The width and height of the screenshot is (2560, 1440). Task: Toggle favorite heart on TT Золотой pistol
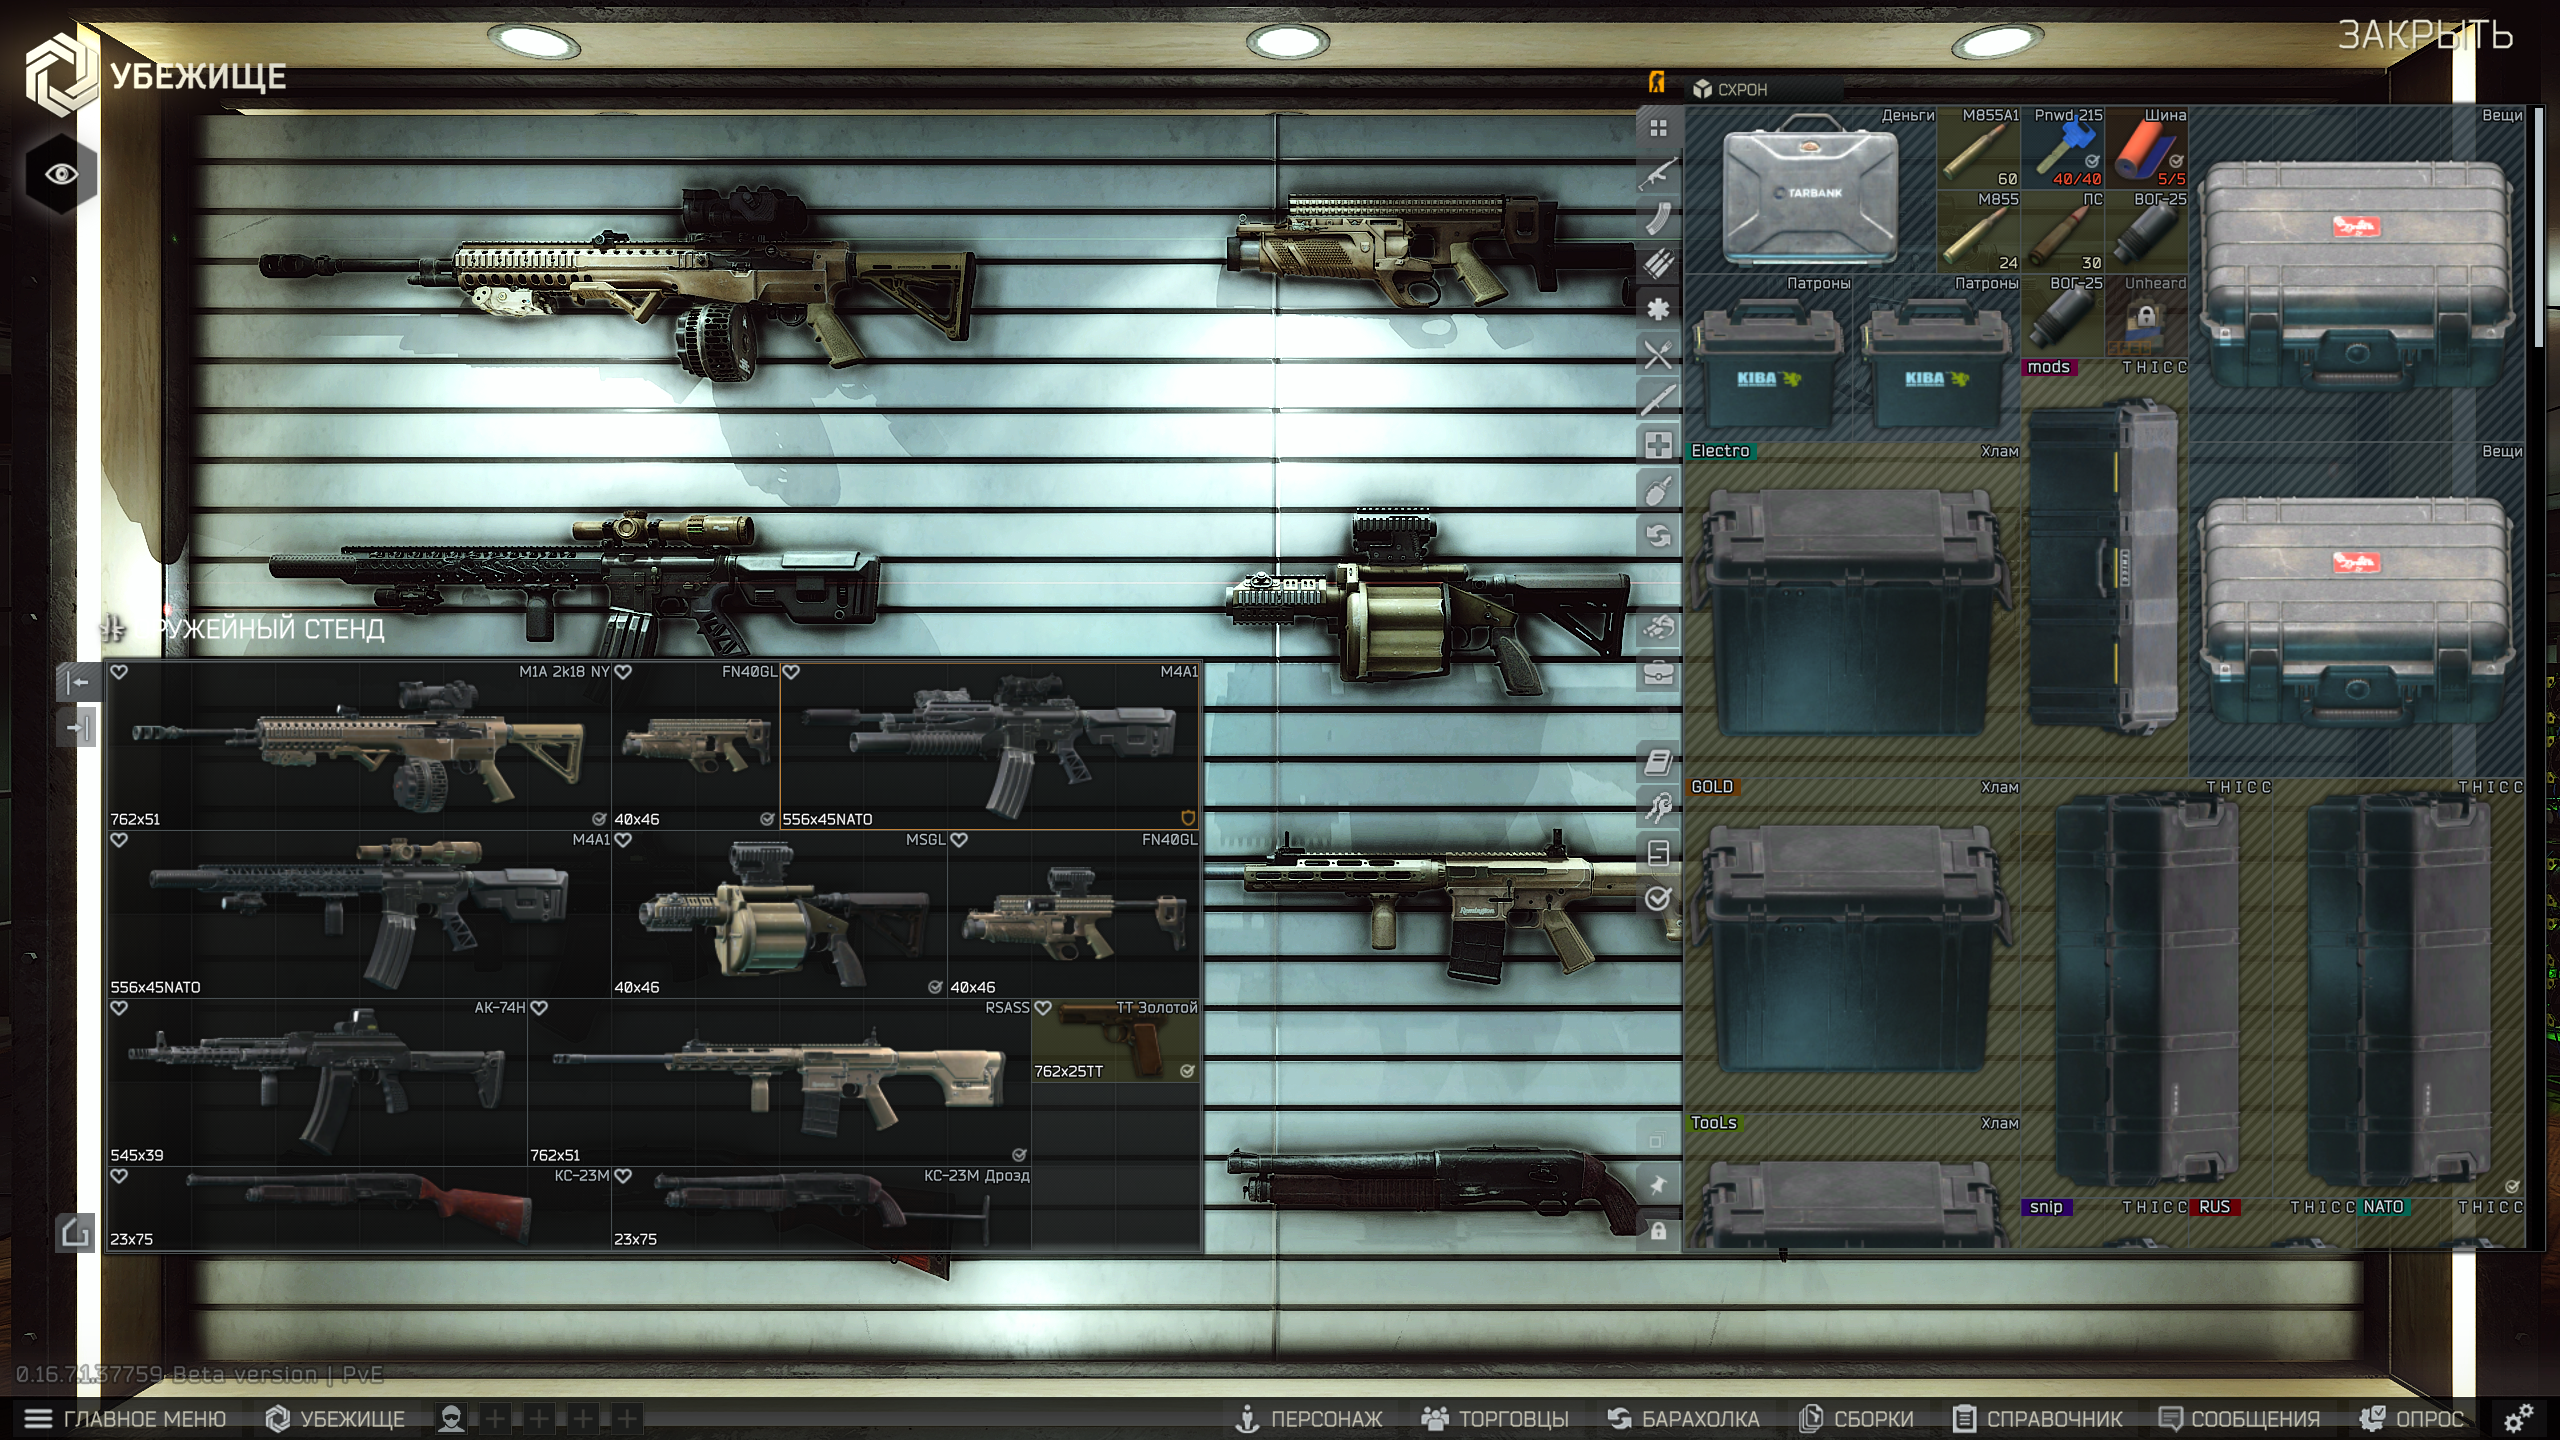tap(1043, 1008)
